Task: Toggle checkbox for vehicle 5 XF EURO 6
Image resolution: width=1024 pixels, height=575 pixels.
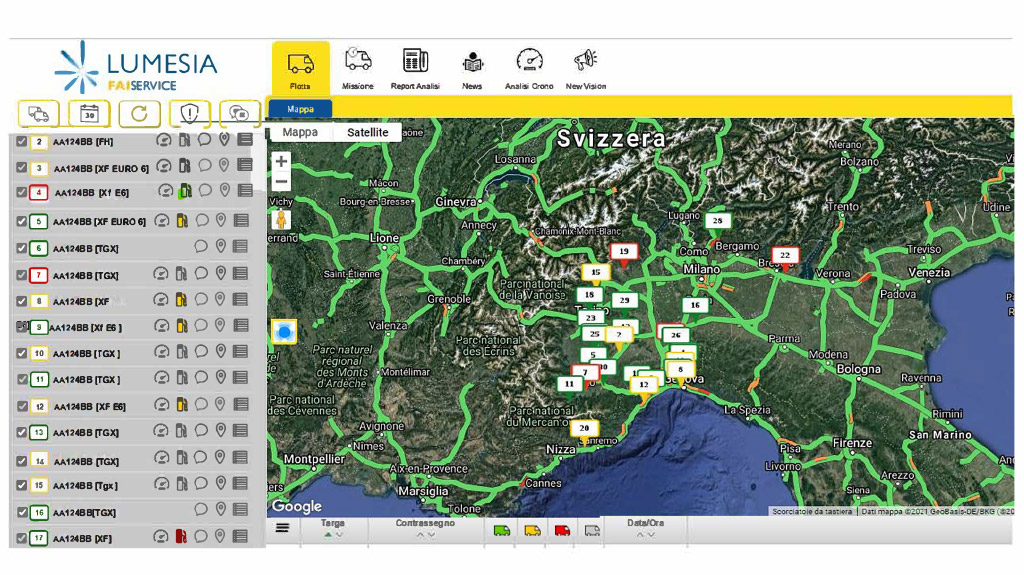Action: [x=22, y=222]
